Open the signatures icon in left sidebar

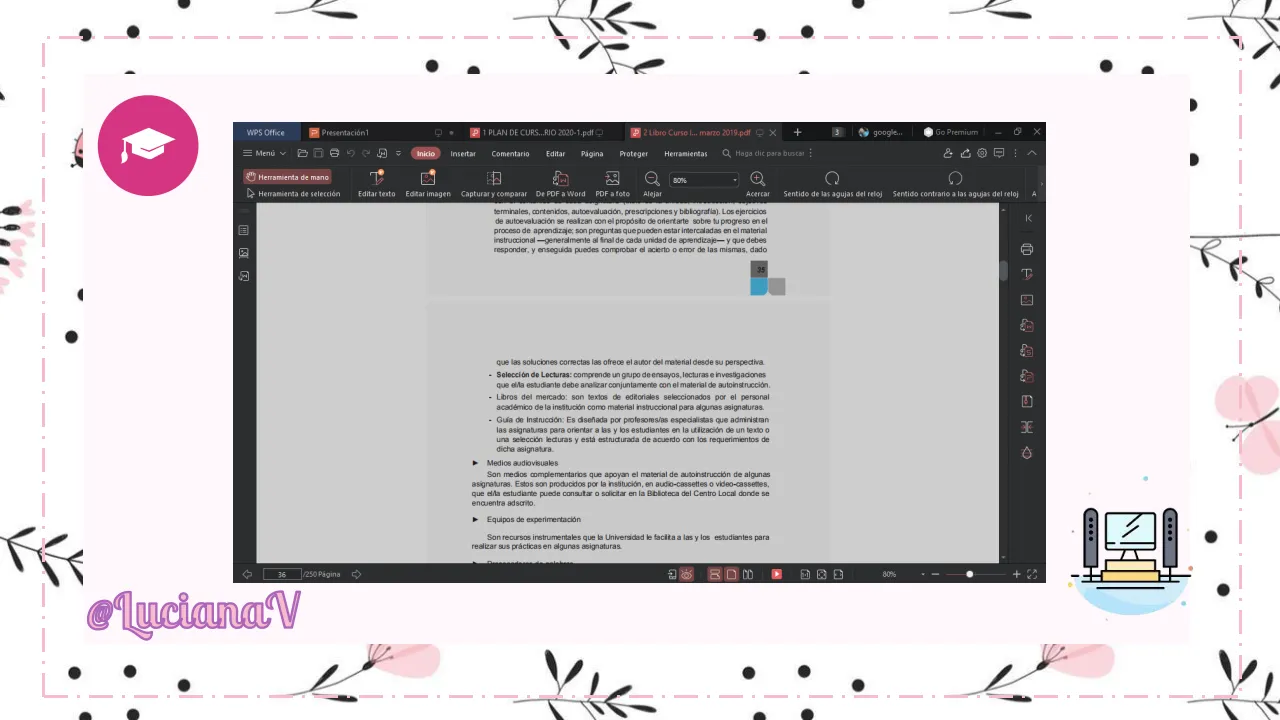pyautogui.click(x=244, y=276)
